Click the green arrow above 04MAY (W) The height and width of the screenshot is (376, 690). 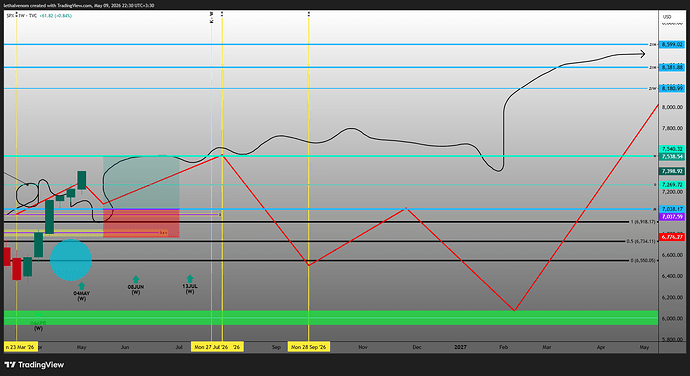pyautogui.click(x=81, y=286)
